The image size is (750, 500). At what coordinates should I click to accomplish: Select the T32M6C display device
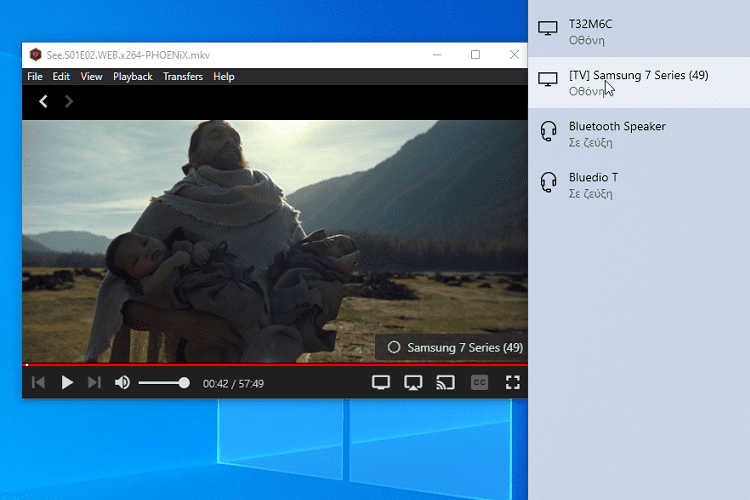click(x=639, y=32)
